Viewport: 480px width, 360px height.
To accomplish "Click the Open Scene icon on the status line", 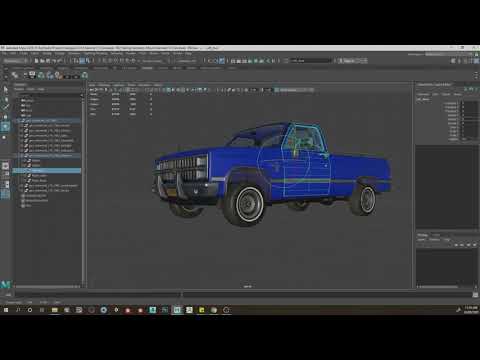I will point(42,61).
